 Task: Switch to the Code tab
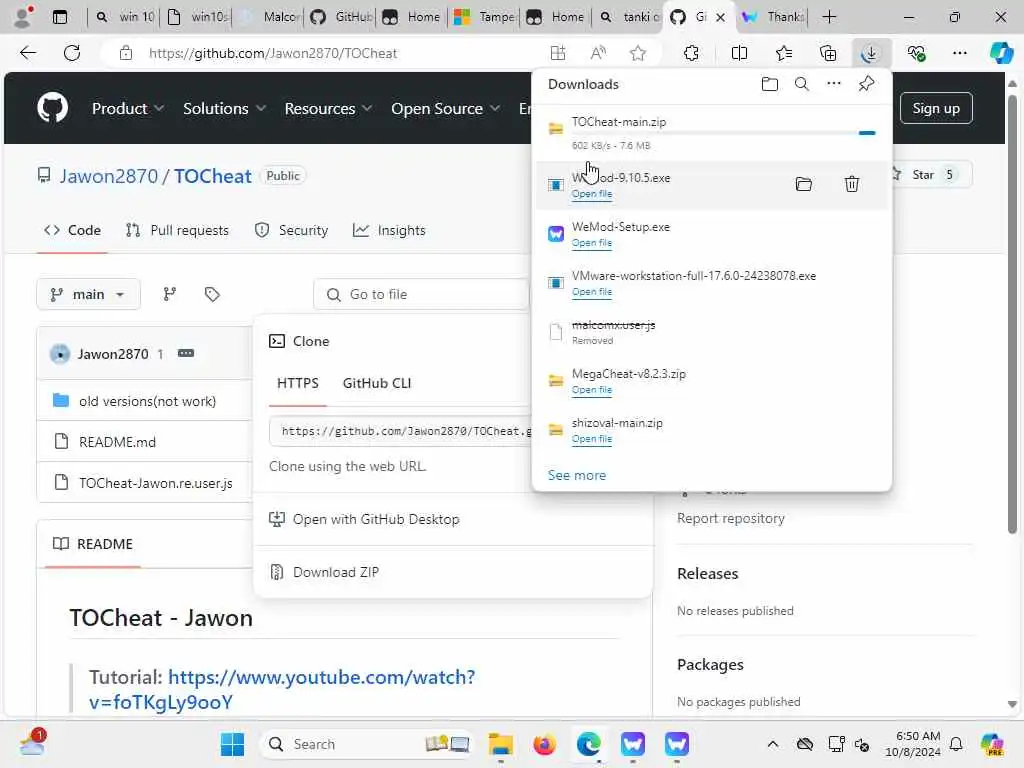[x=72, y=231]
